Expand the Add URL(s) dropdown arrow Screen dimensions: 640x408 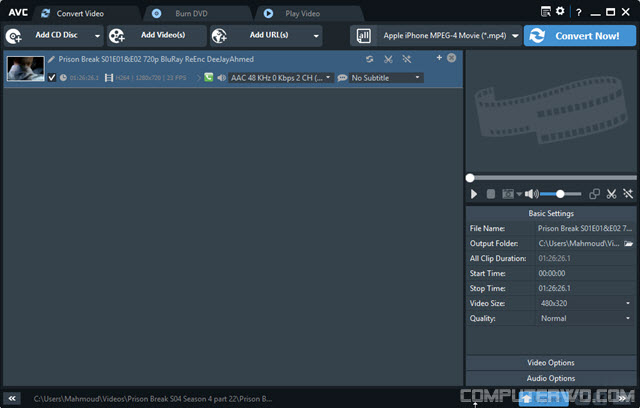pos(316,36)
